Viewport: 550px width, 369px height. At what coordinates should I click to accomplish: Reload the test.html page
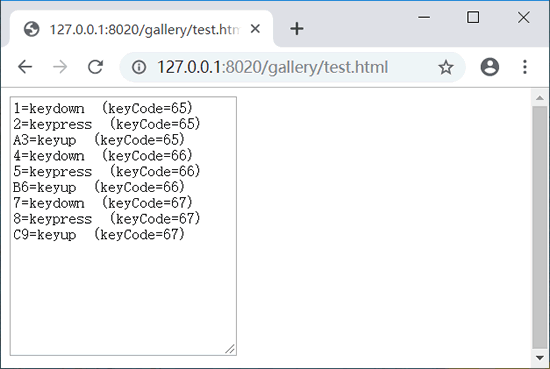(95, 67)
